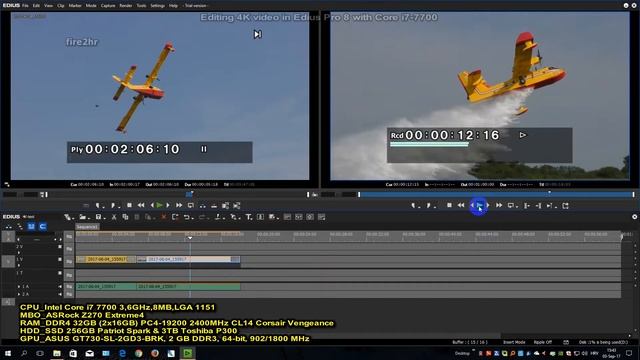Open the Settings menu
Screen dimensions: 640x360
158,6
